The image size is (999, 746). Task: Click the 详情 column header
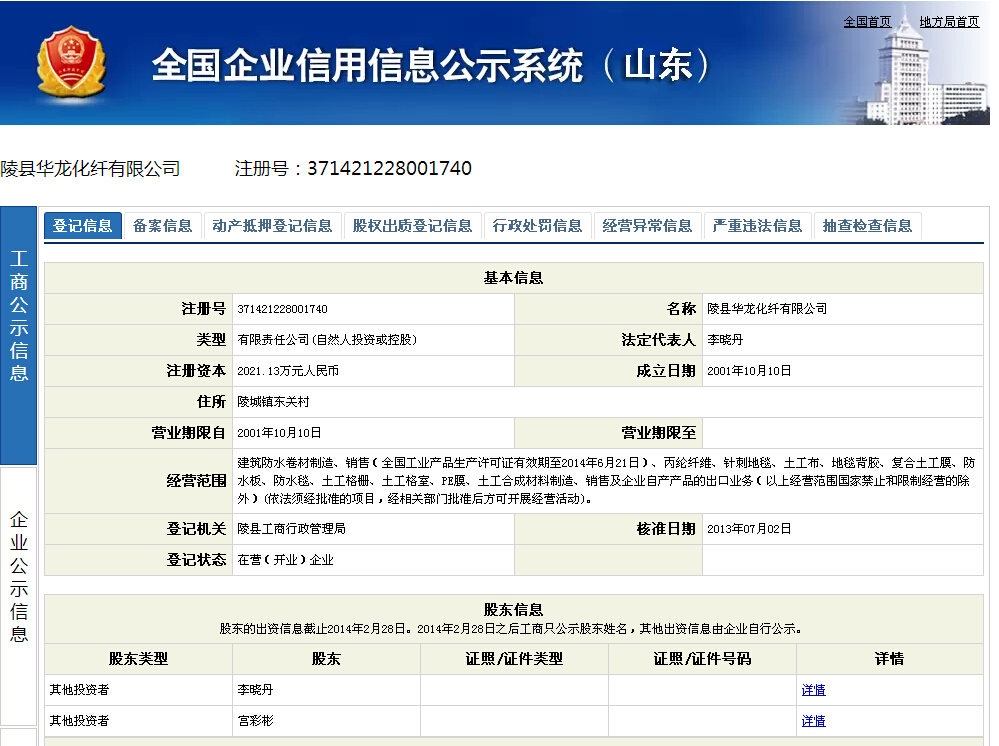(x=889, y=659)
